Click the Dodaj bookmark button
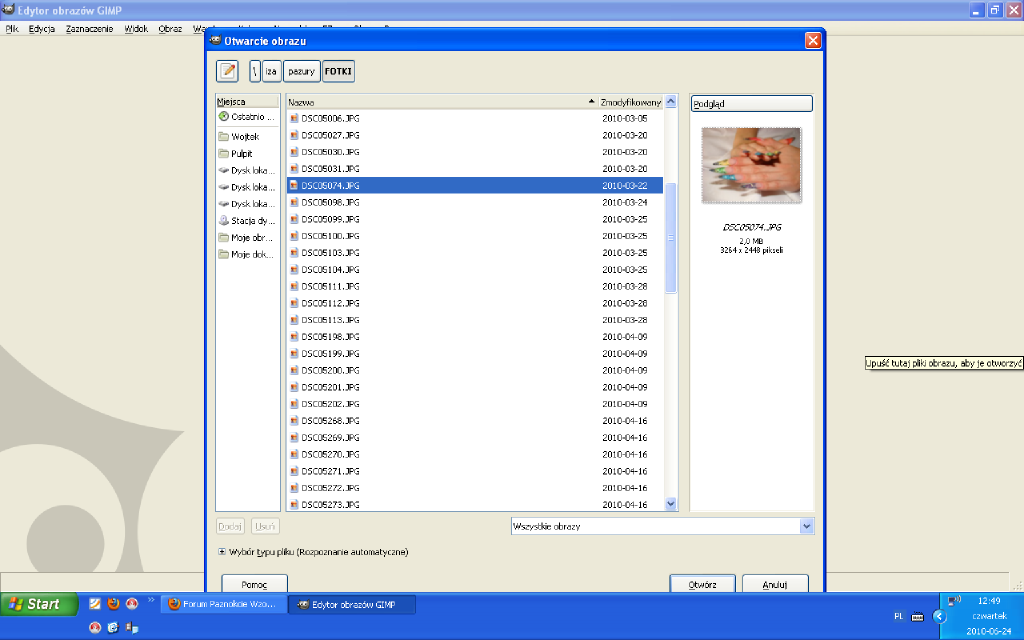 pyautogui.click(x=230, y=526)
